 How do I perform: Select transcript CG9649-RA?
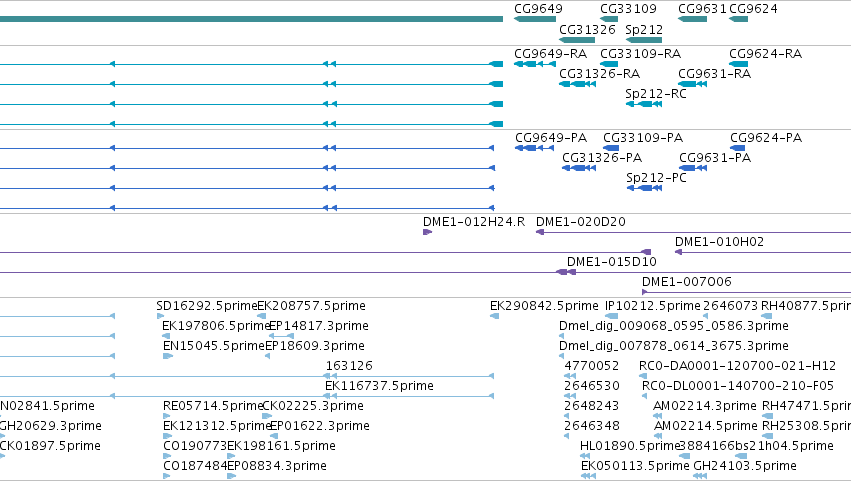[550, 54]
